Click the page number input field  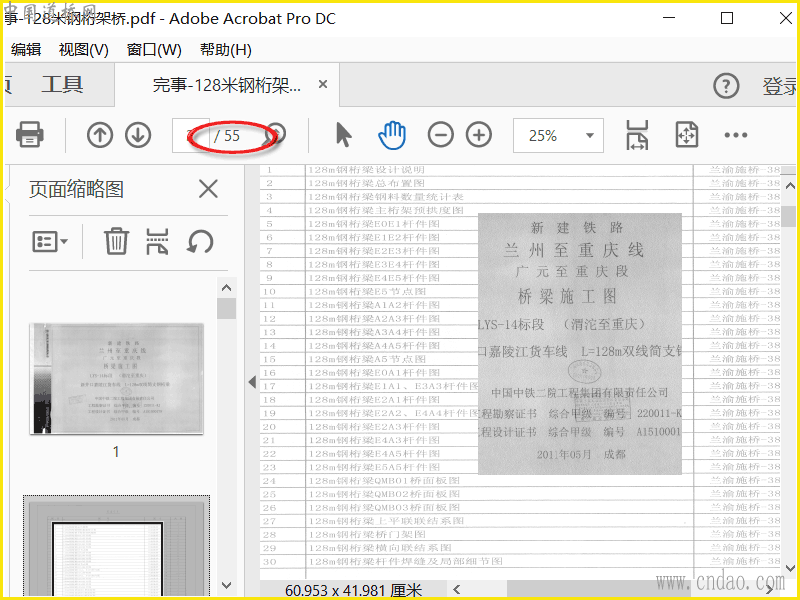click(191, 135)
